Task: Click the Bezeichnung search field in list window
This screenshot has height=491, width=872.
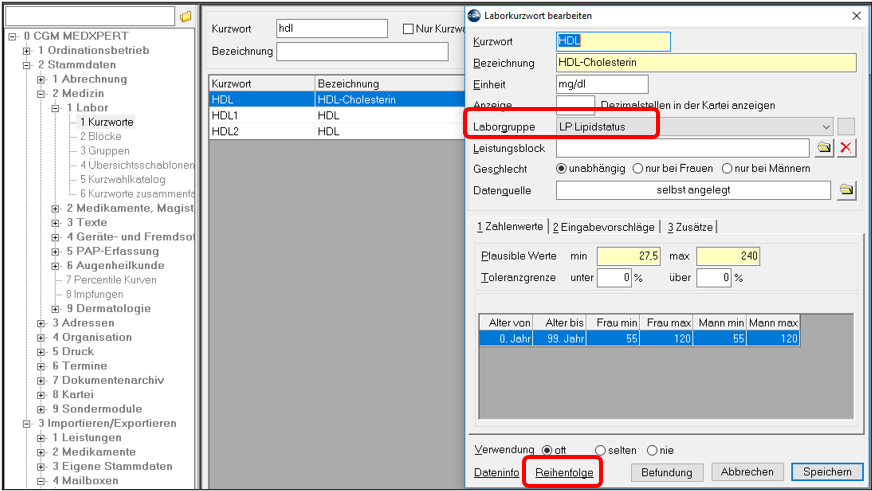Action: click(362, 51)
